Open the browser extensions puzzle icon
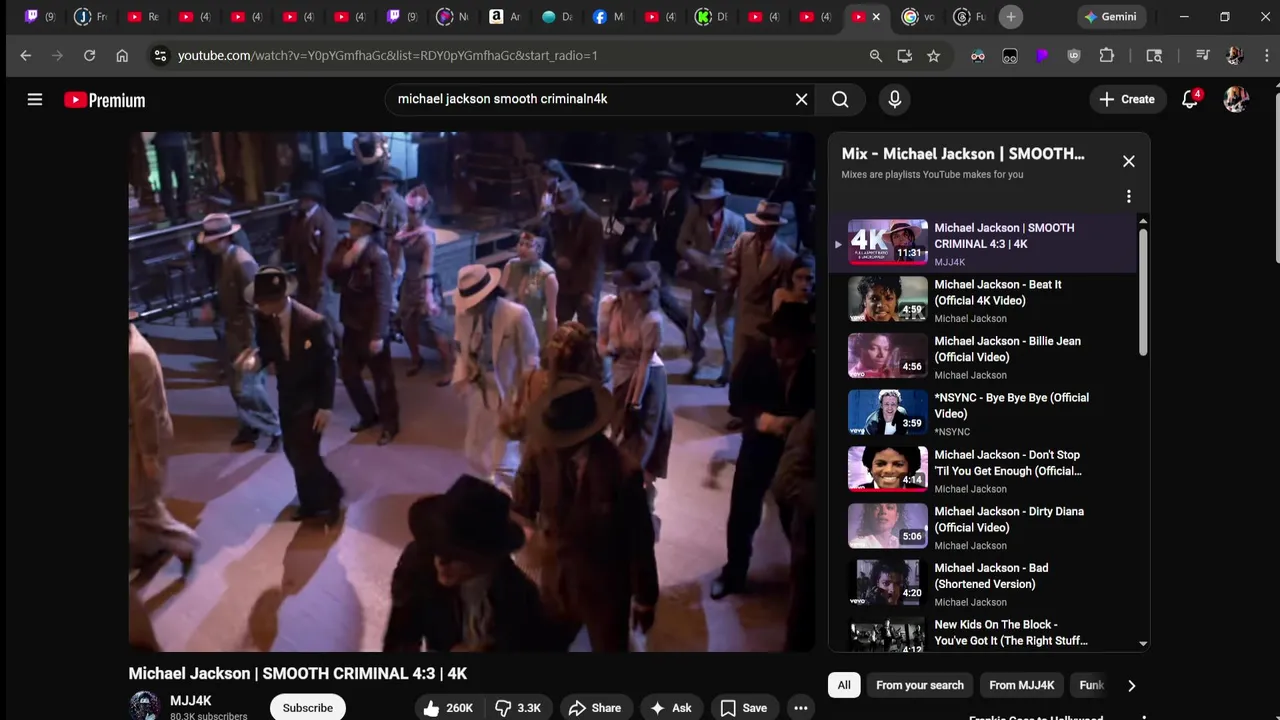Screen dimensions: 1280x720 [1106, 56]
